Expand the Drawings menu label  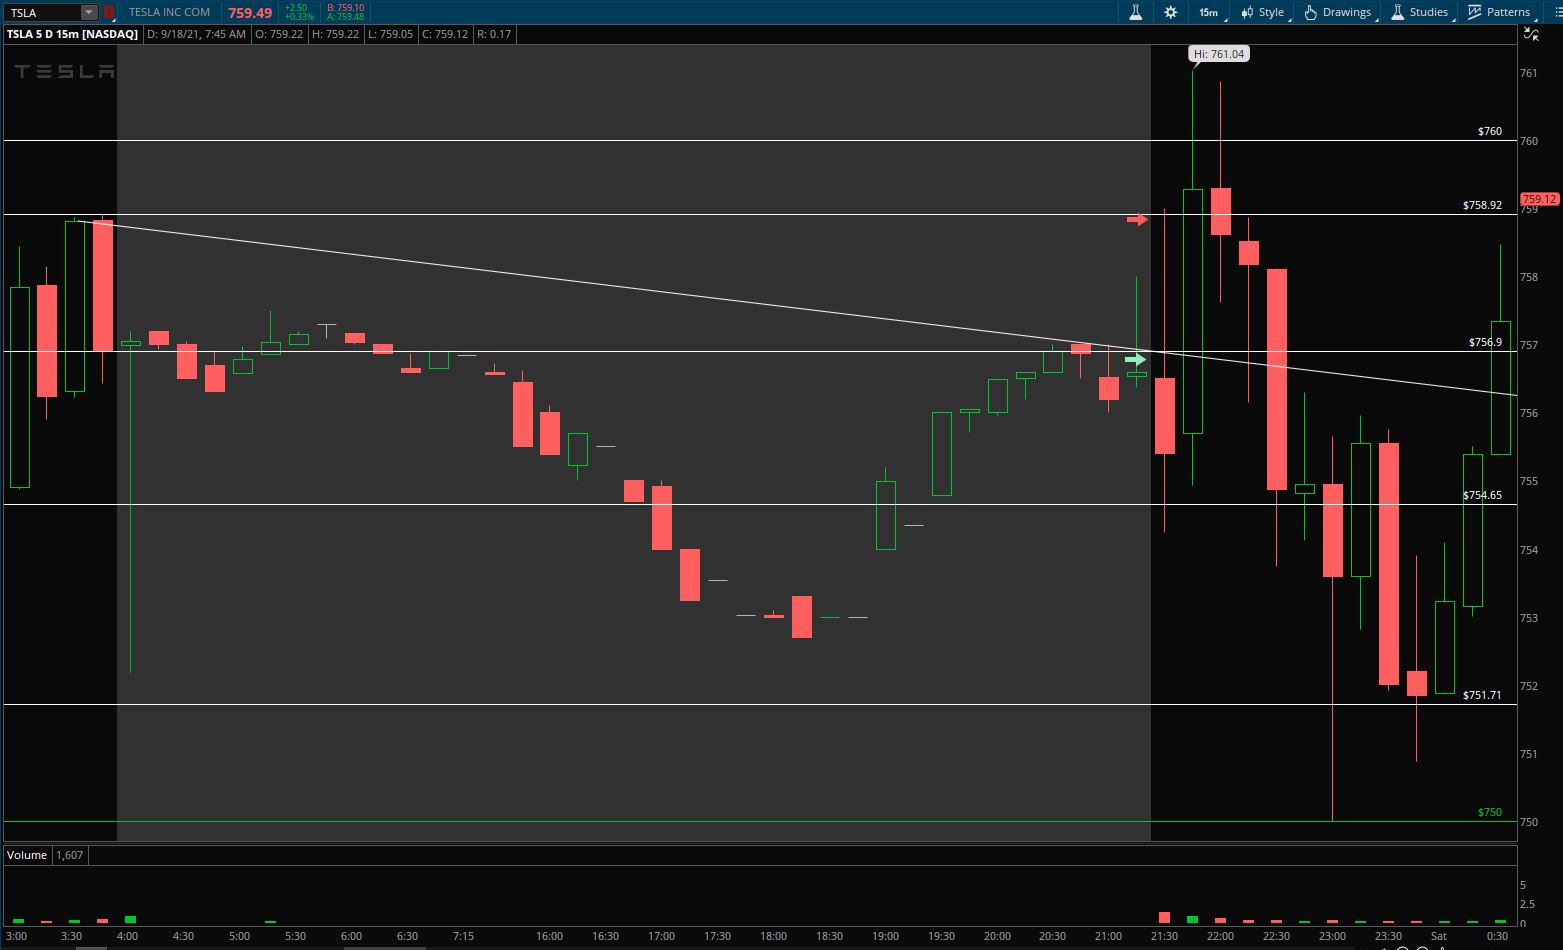[x=1346, y=12]
